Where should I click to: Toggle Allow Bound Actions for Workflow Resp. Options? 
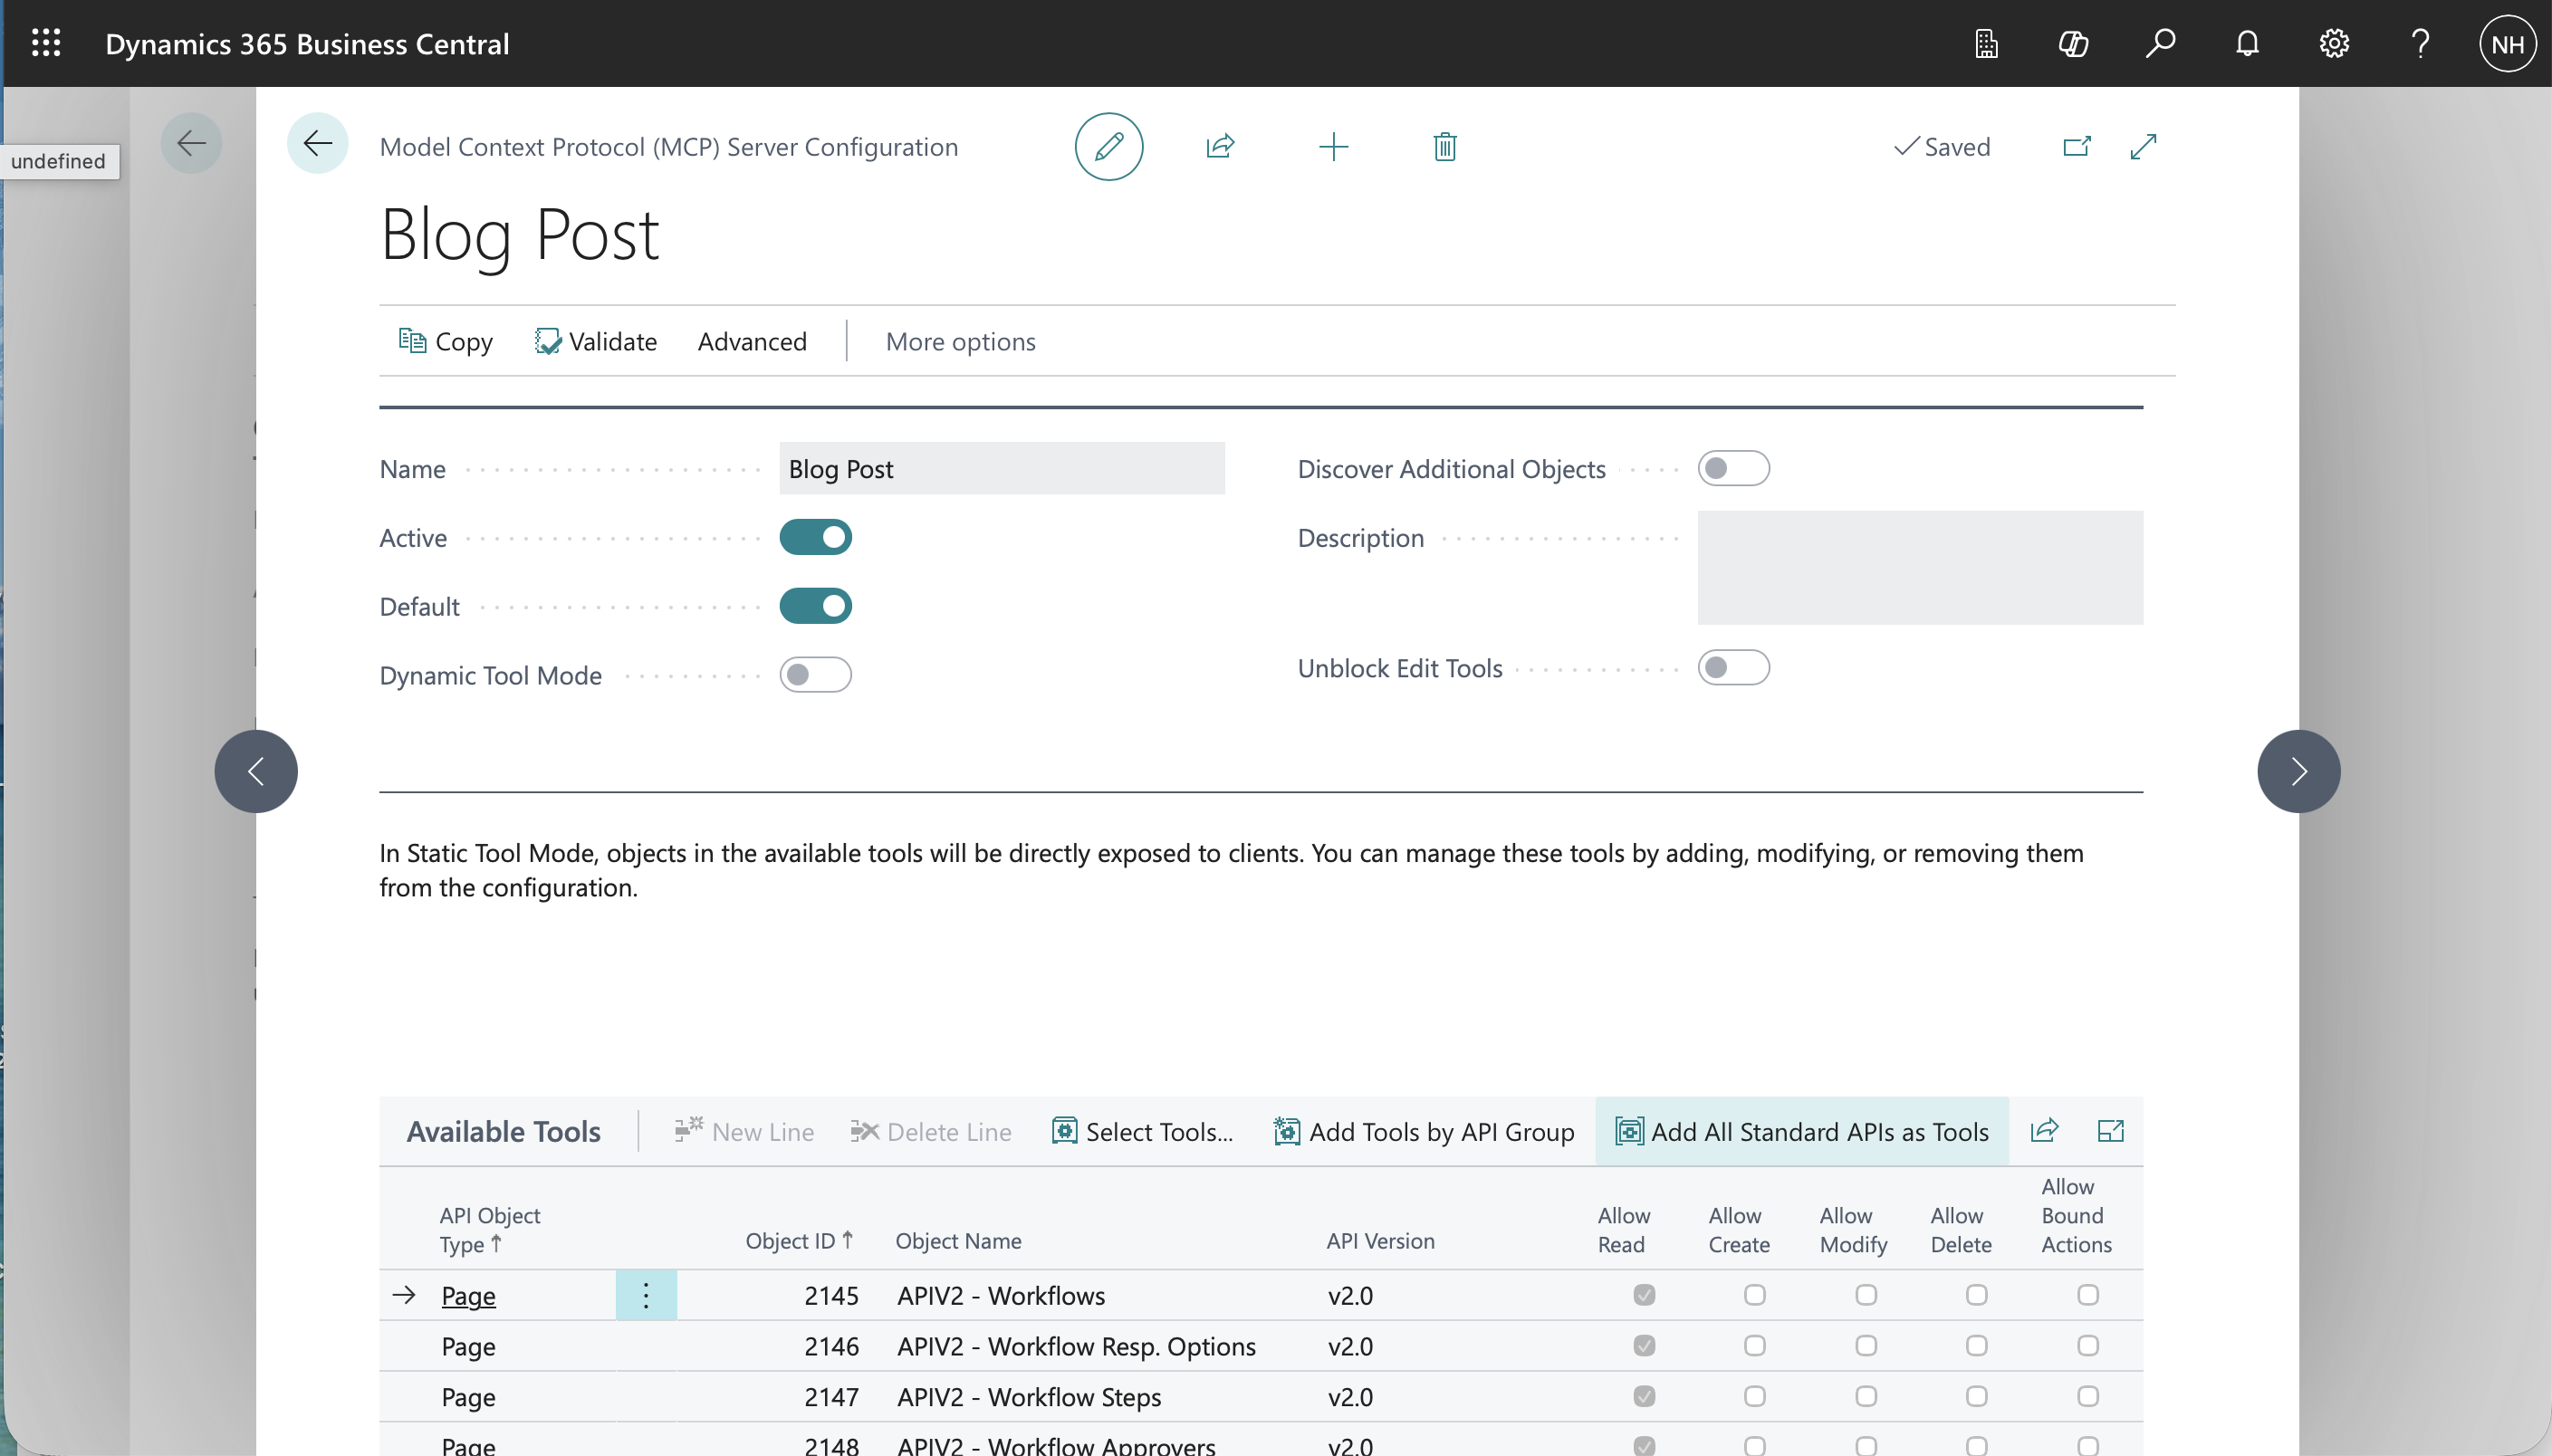2087,1345
